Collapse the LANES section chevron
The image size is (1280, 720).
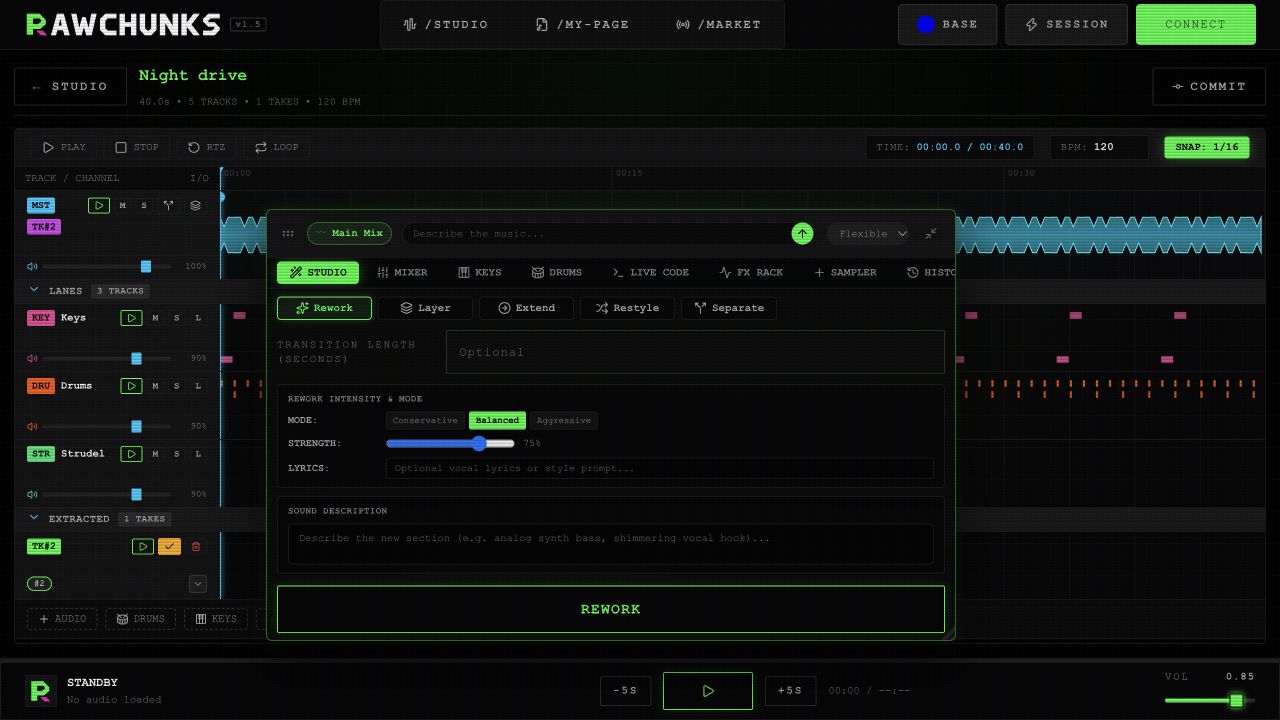[x=34, y=290]
